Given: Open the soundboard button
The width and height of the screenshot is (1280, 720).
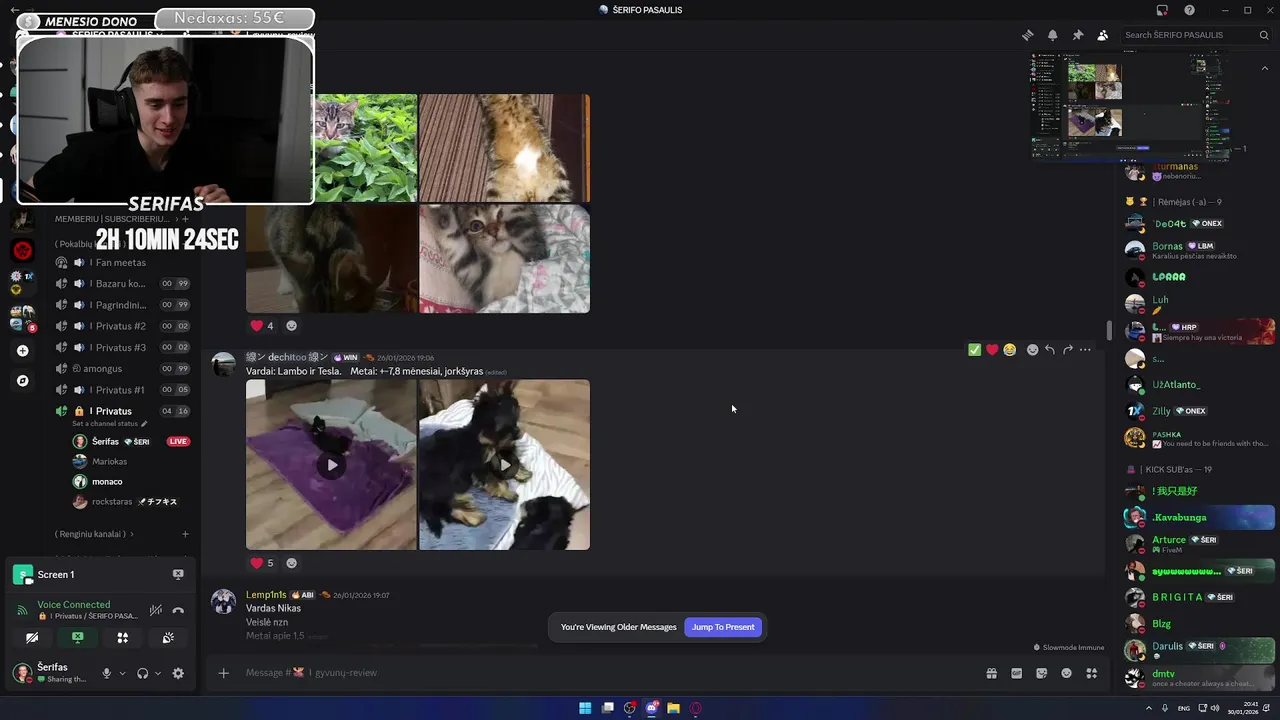Looking at the screenshot, I should click(x=168, y=637).
